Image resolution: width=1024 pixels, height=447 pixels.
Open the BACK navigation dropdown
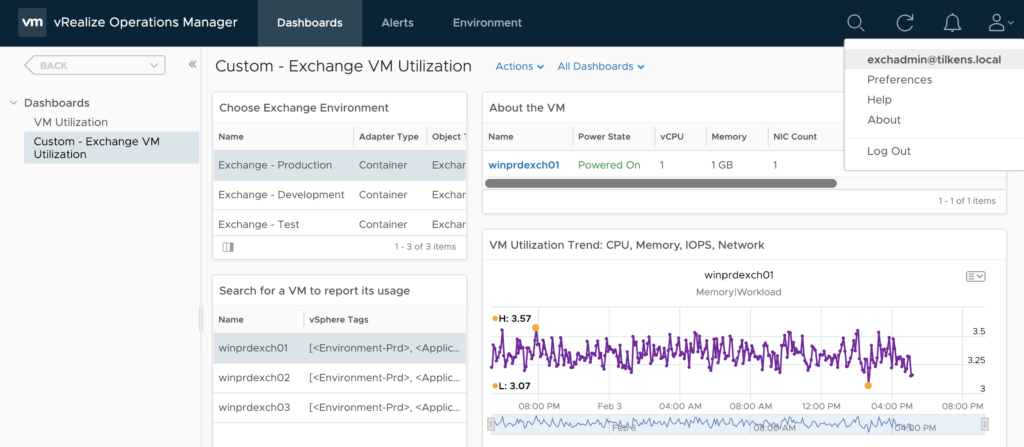pyautogui.click(x=95, y=65)
